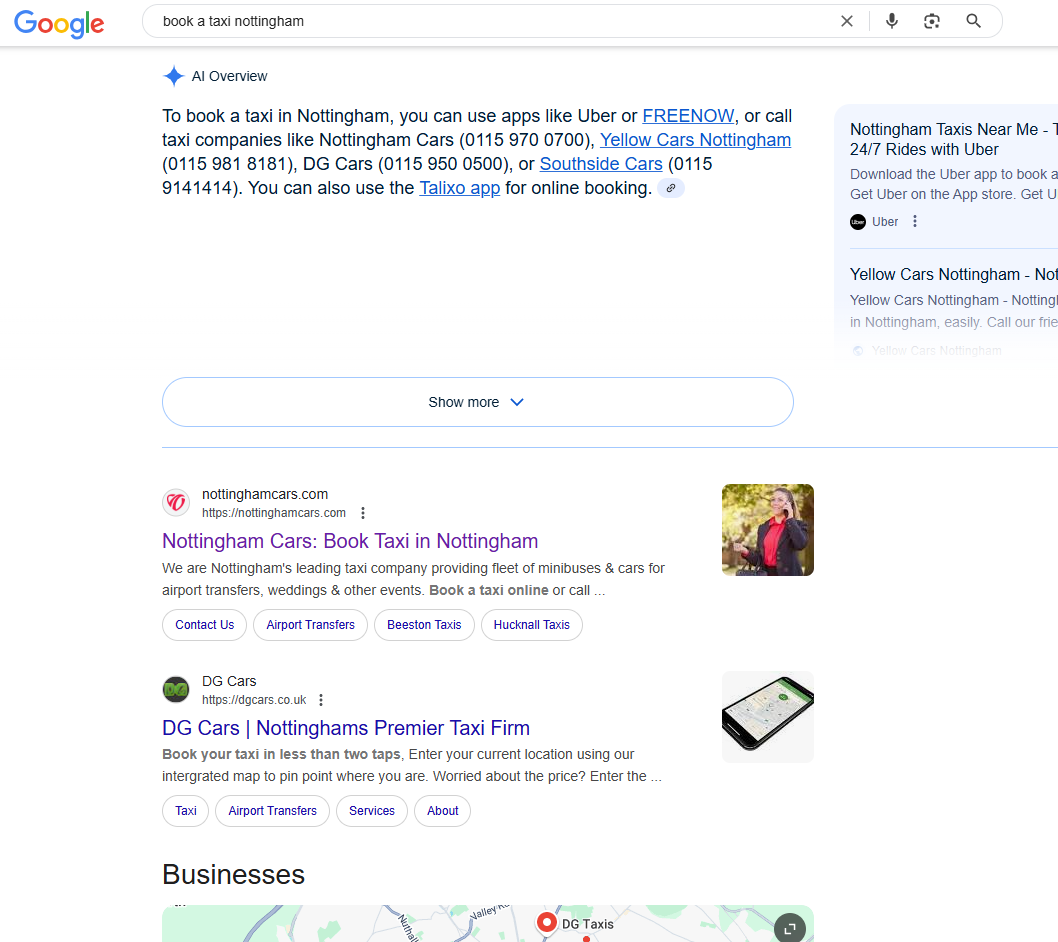The width and height of the screenshot is (1058, 942).
Task: Open DG Cars Airport Transfers sitelink
Action: click(273, 810)
